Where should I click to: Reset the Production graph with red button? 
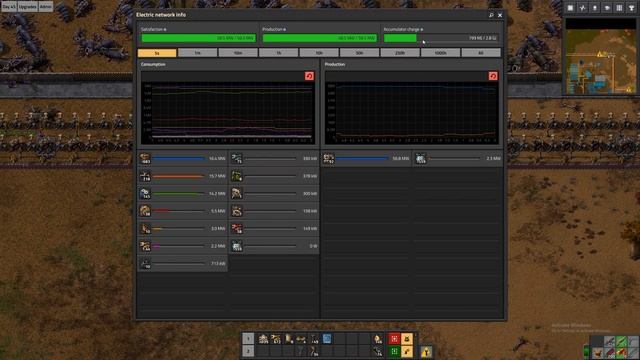tap(493, 76)
